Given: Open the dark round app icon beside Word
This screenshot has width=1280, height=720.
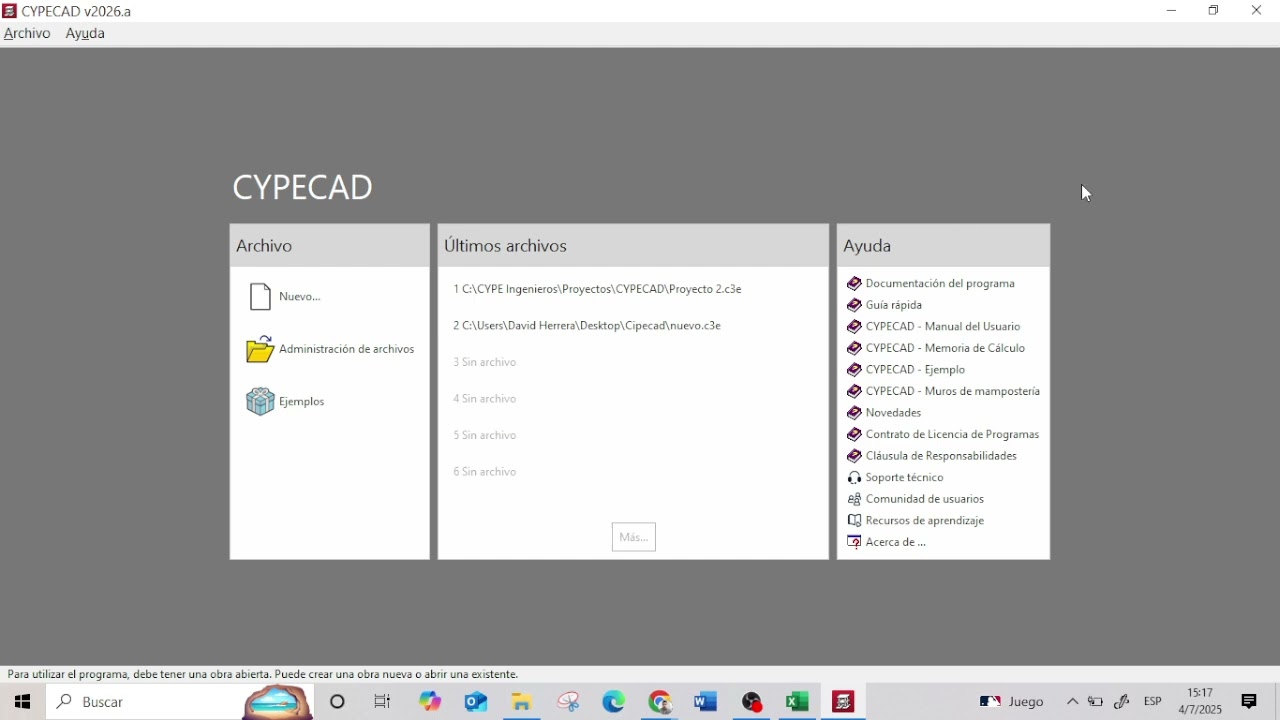Looking at the screenshot, I should [754, 703].
